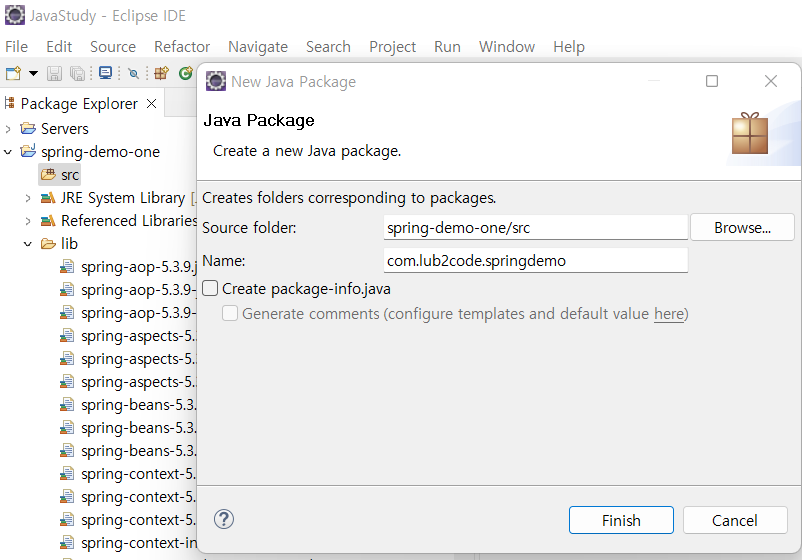Expand the JRE System Library node
Viewport: 802px width, 560px height.
28,198
